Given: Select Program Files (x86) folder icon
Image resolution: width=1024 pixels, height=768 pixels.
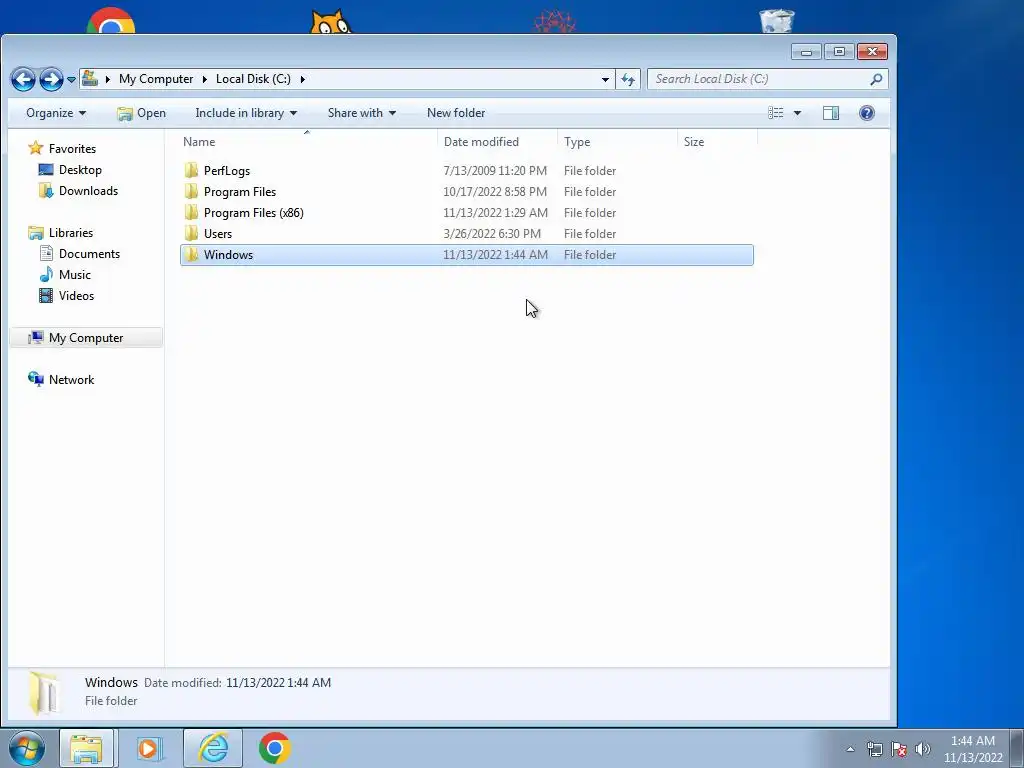Looking at the screenshot, I should coord(191,212).
